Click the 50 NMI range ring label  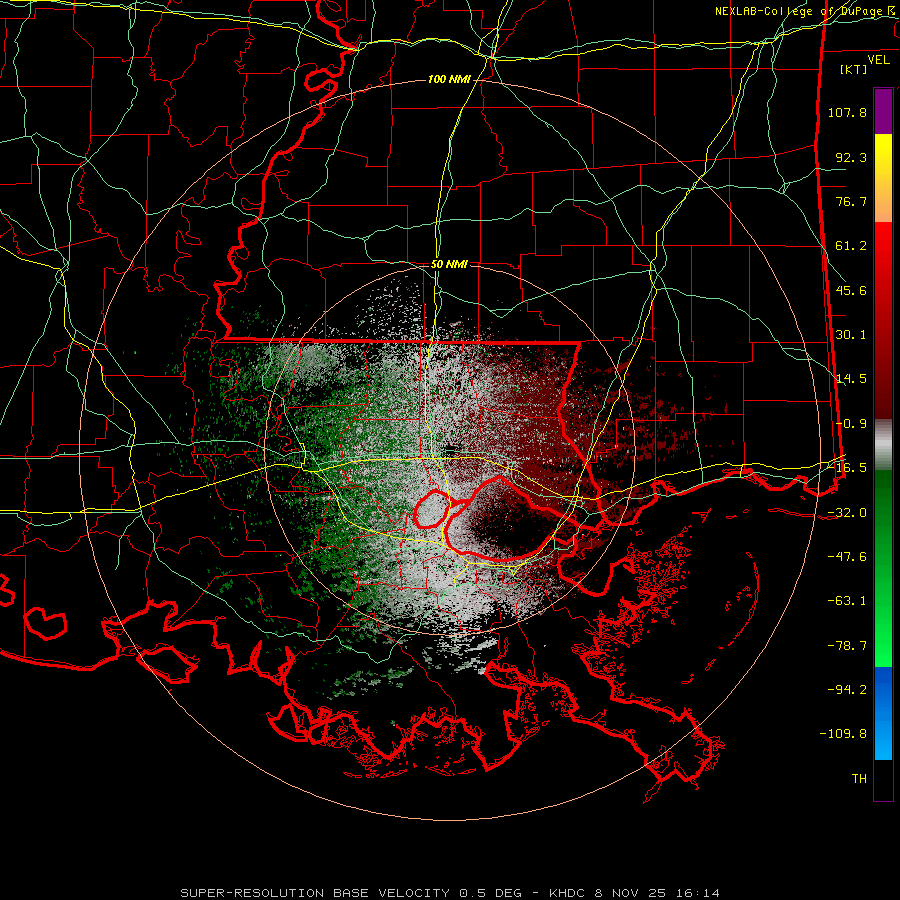[449, 264]
